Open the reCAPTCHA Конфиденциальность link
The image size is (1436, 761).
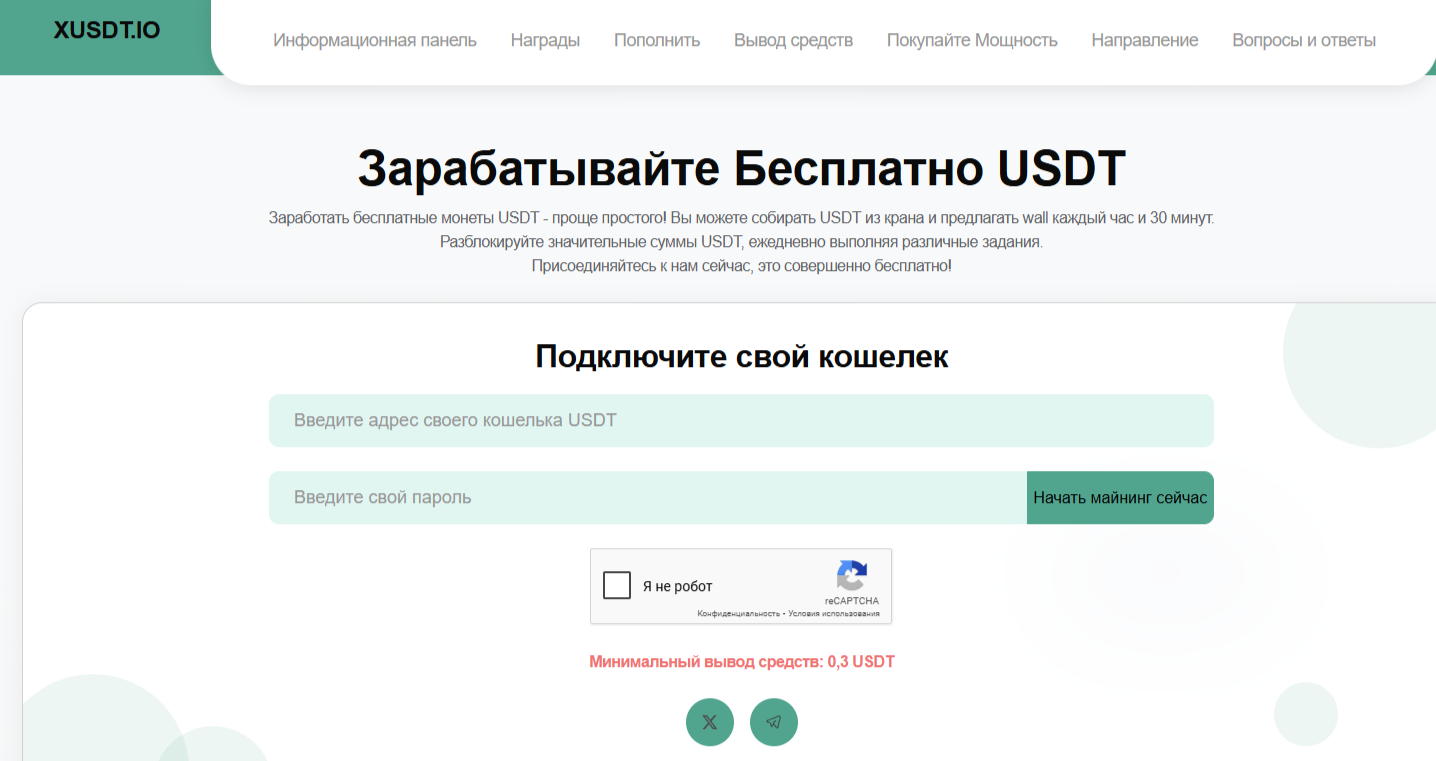tap(738, 613)
